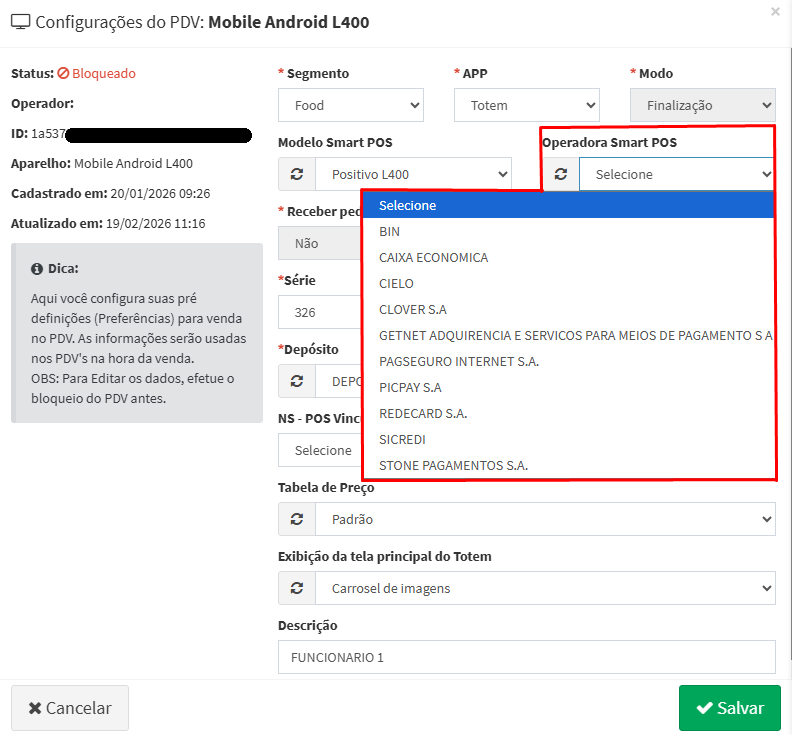Open the Segmento dropdown showing Food
This screenshot has height=735, width=792.
(x=350, y=105)
